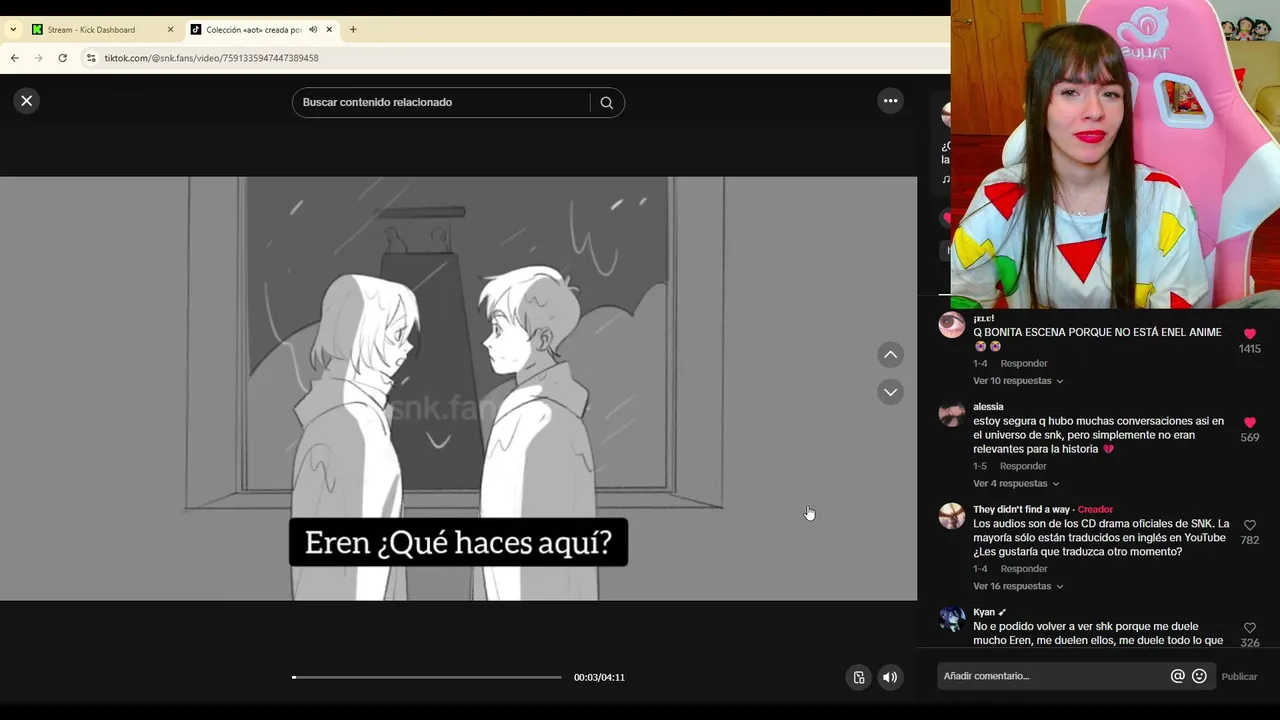The width and height of the screenshot is (1280, 720).
Task: Toggle the auto-scroll icon beside volume
Action: [x=858, y=677]
